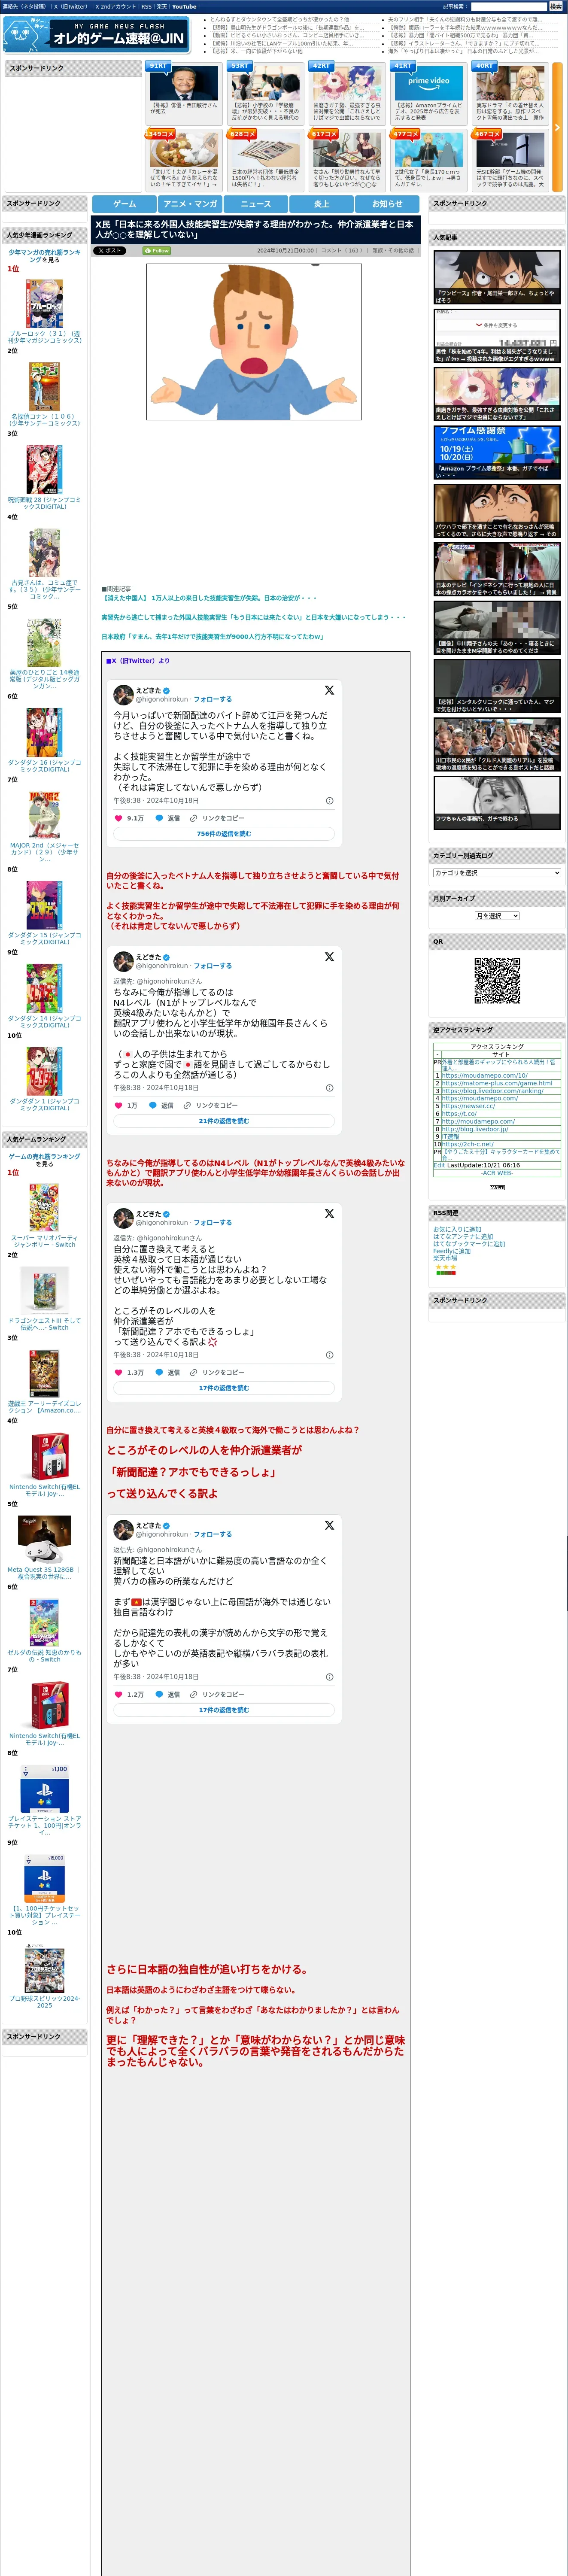This screenshot has height=2576, width=568.
Task: Open the ゲーム tab
Action: coord(124,204)
